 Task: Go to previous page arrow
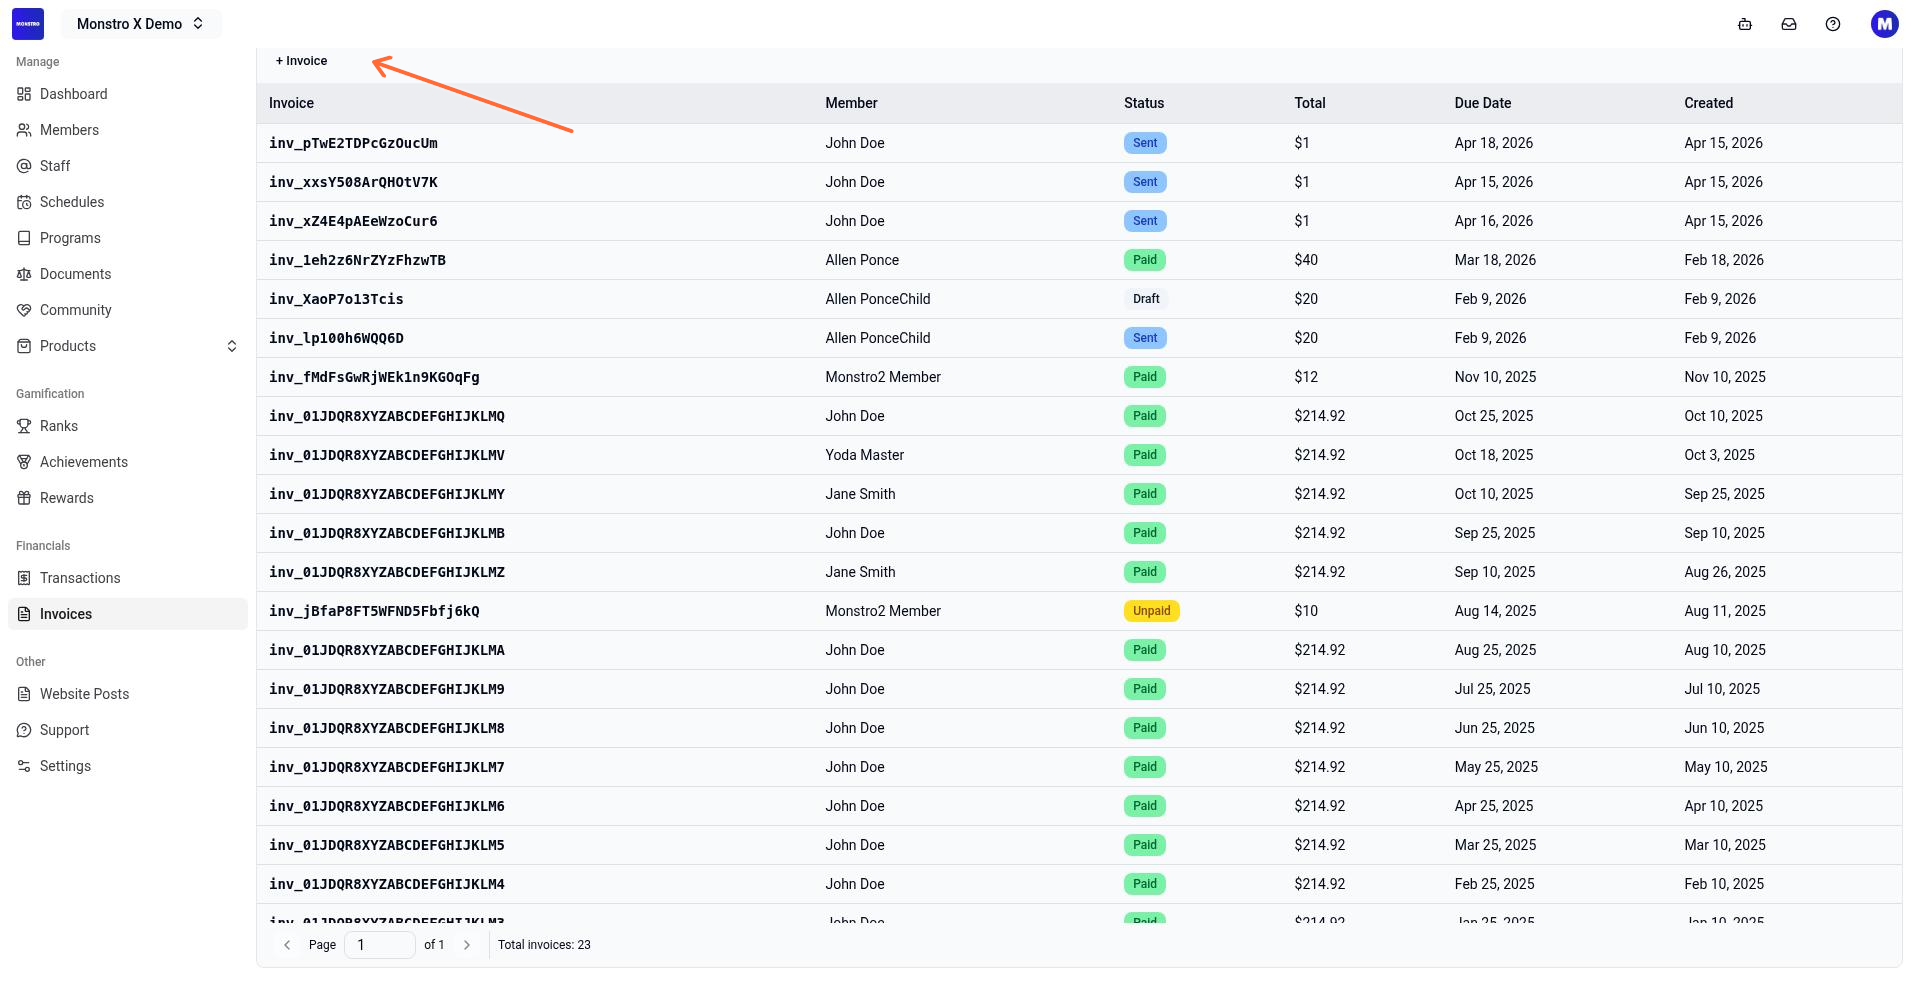coord(287,945)
